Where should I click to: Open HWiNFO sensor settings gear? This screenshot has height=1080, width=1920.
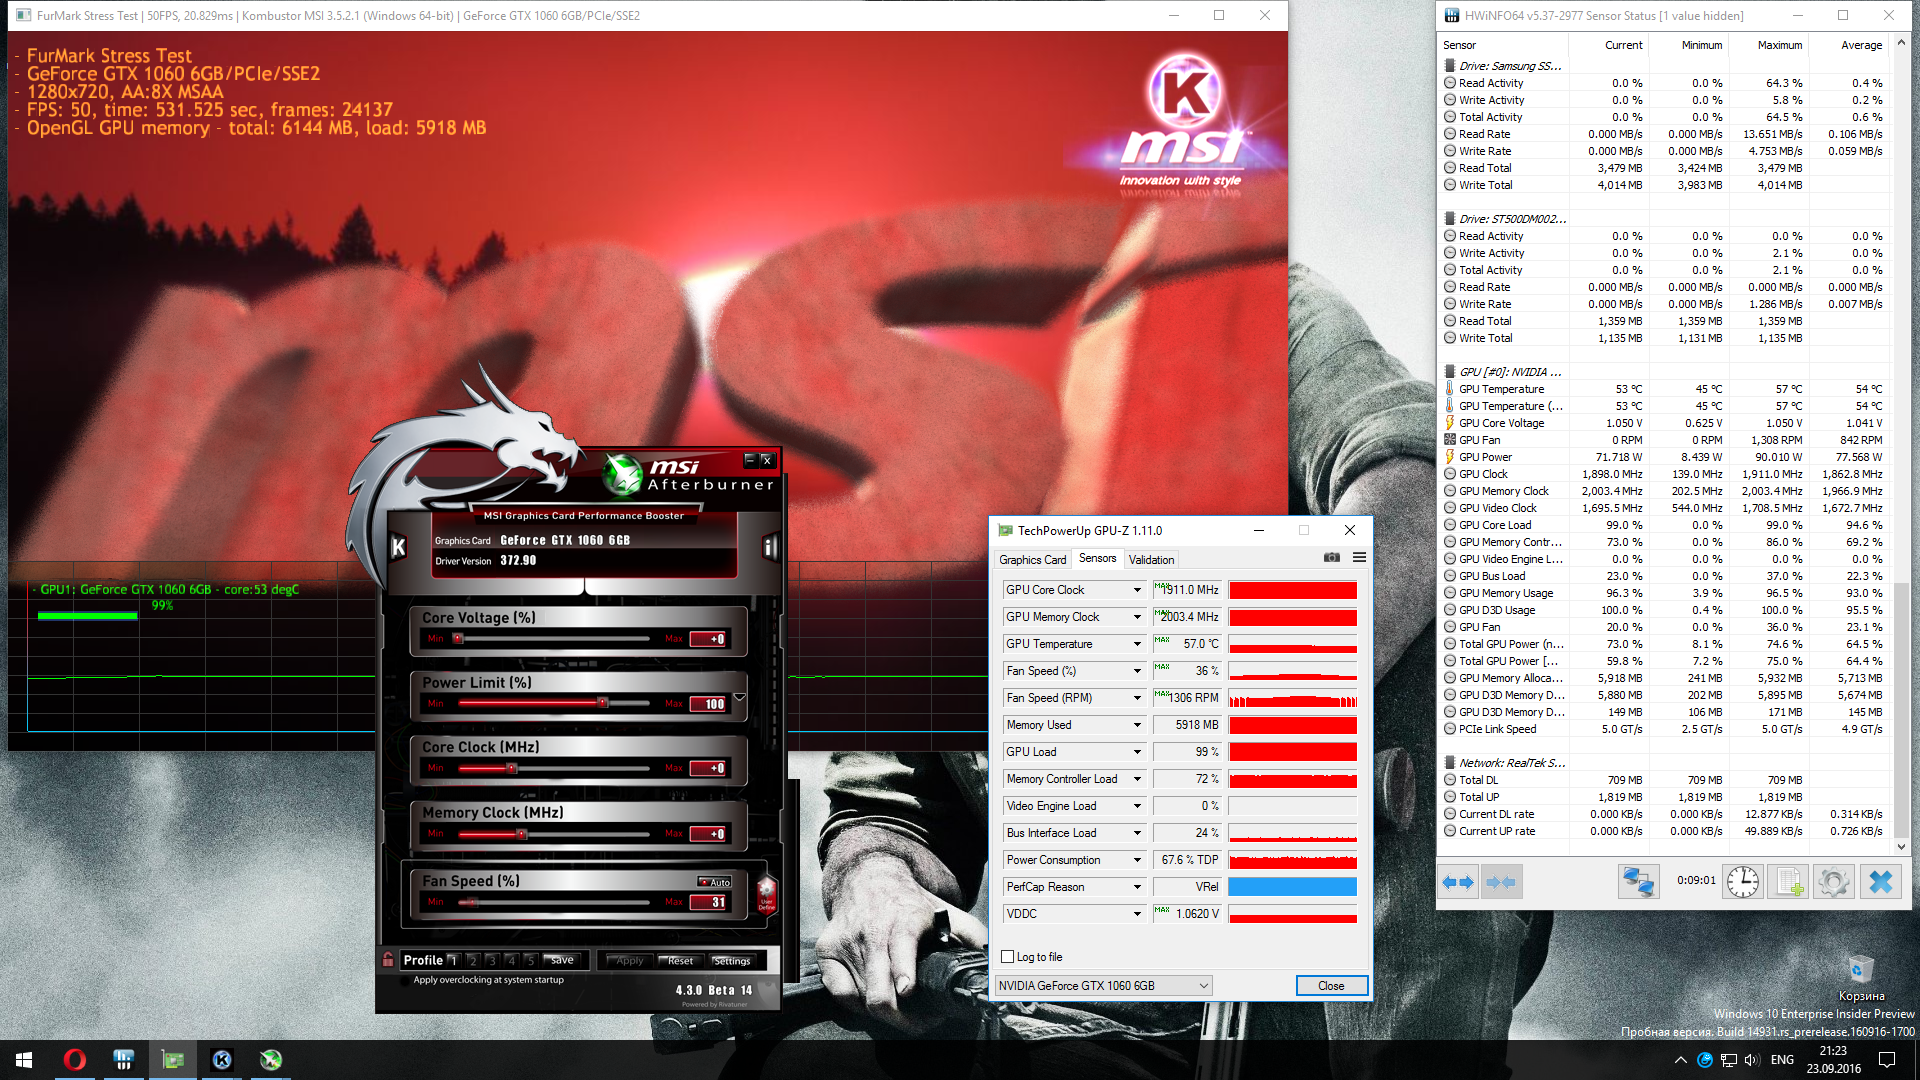(1833, 882)
